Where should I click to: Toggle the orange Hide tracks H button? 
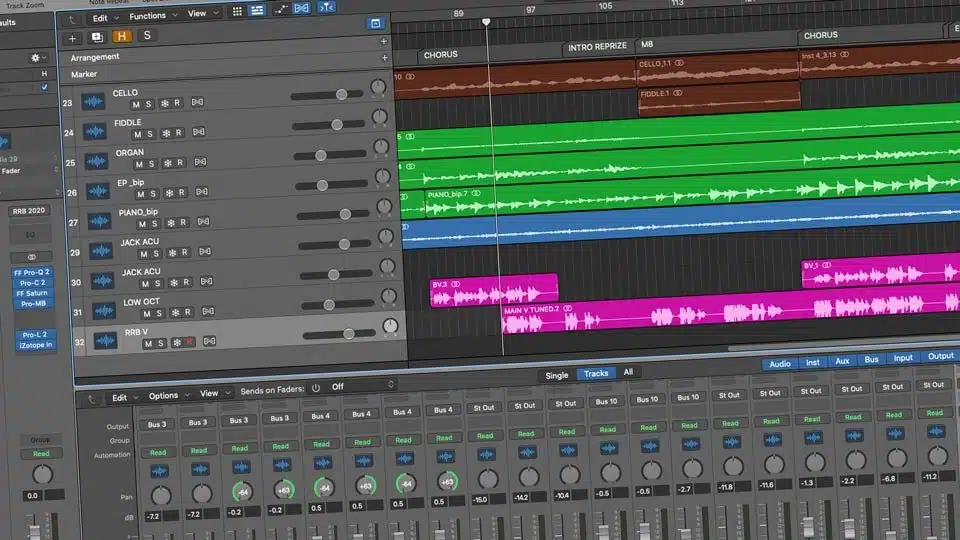[x=122, y=37]
